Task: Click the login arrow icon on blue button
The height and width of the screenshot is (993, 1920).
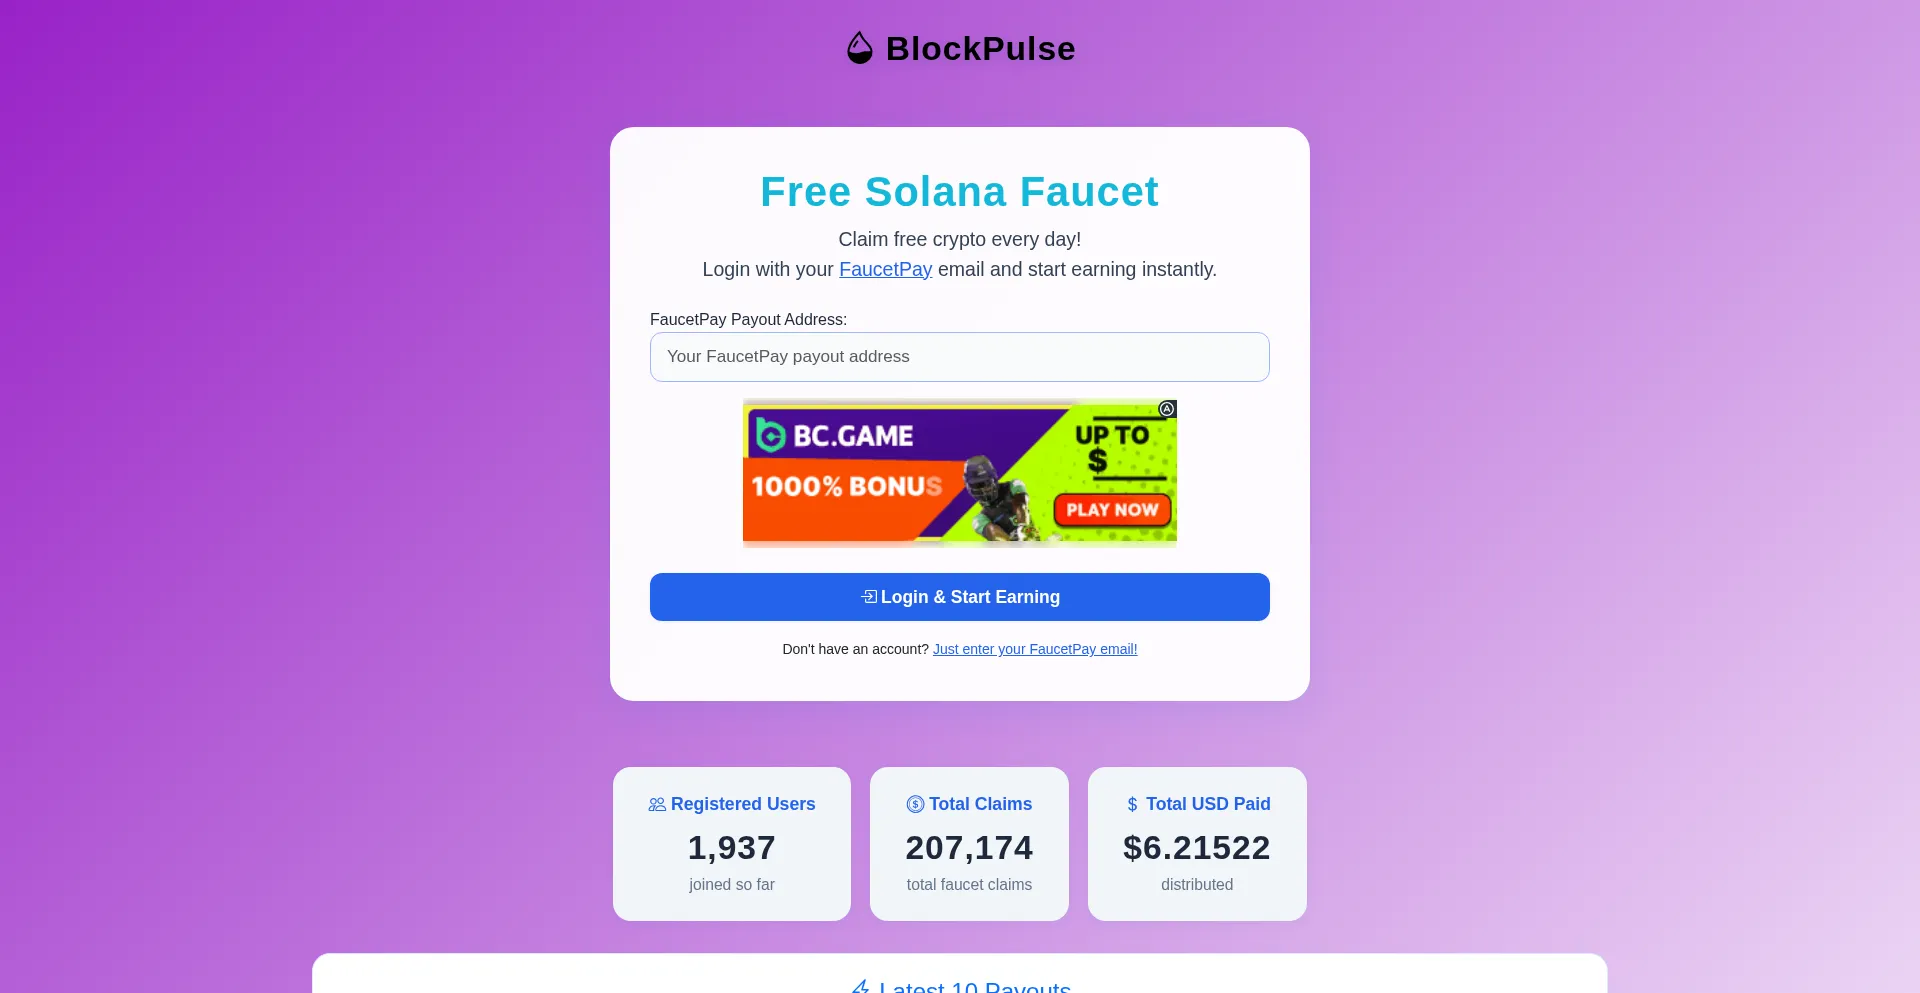Action: (869, 596)
